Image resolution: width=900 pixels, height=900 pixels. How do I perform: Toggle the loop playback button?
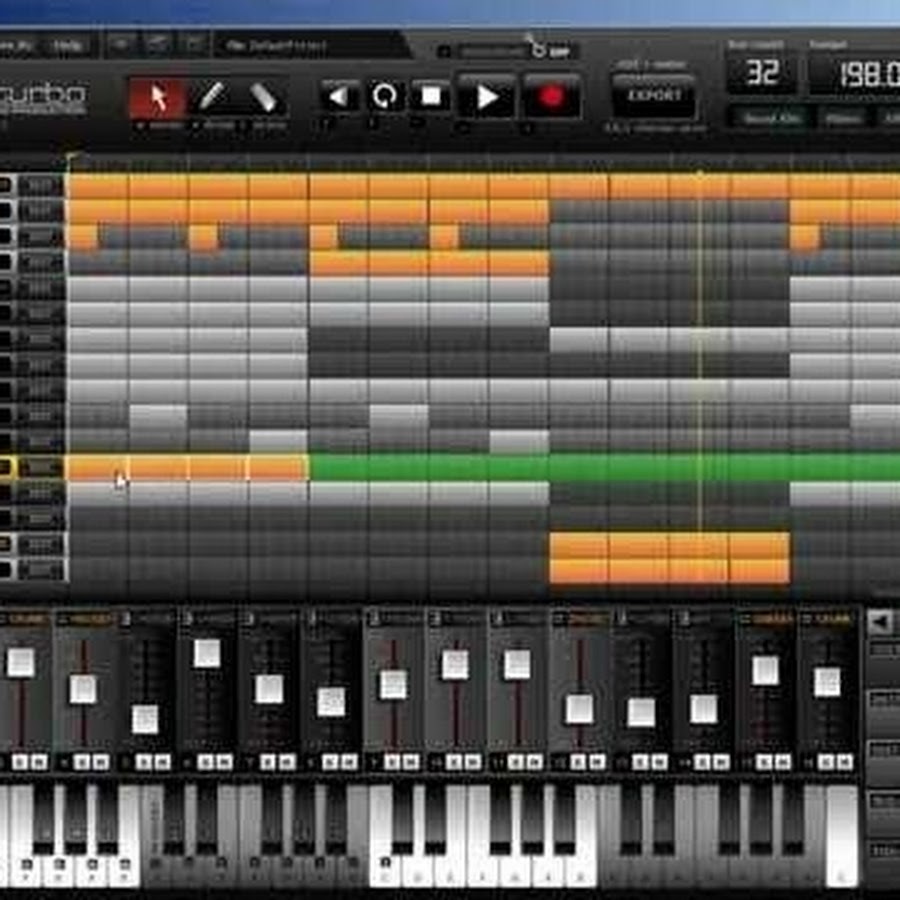click(x=385, y=96)
